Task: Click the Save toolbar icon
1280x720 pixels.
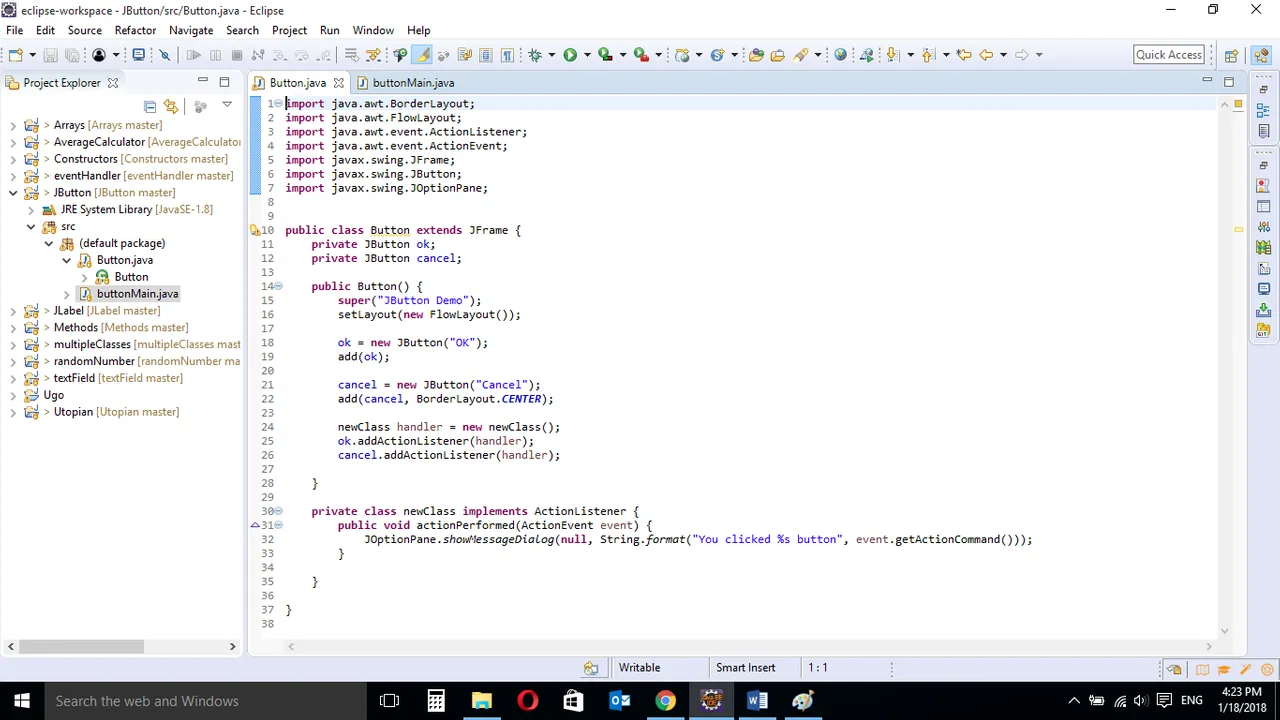Action: click(x=50, y=55)
